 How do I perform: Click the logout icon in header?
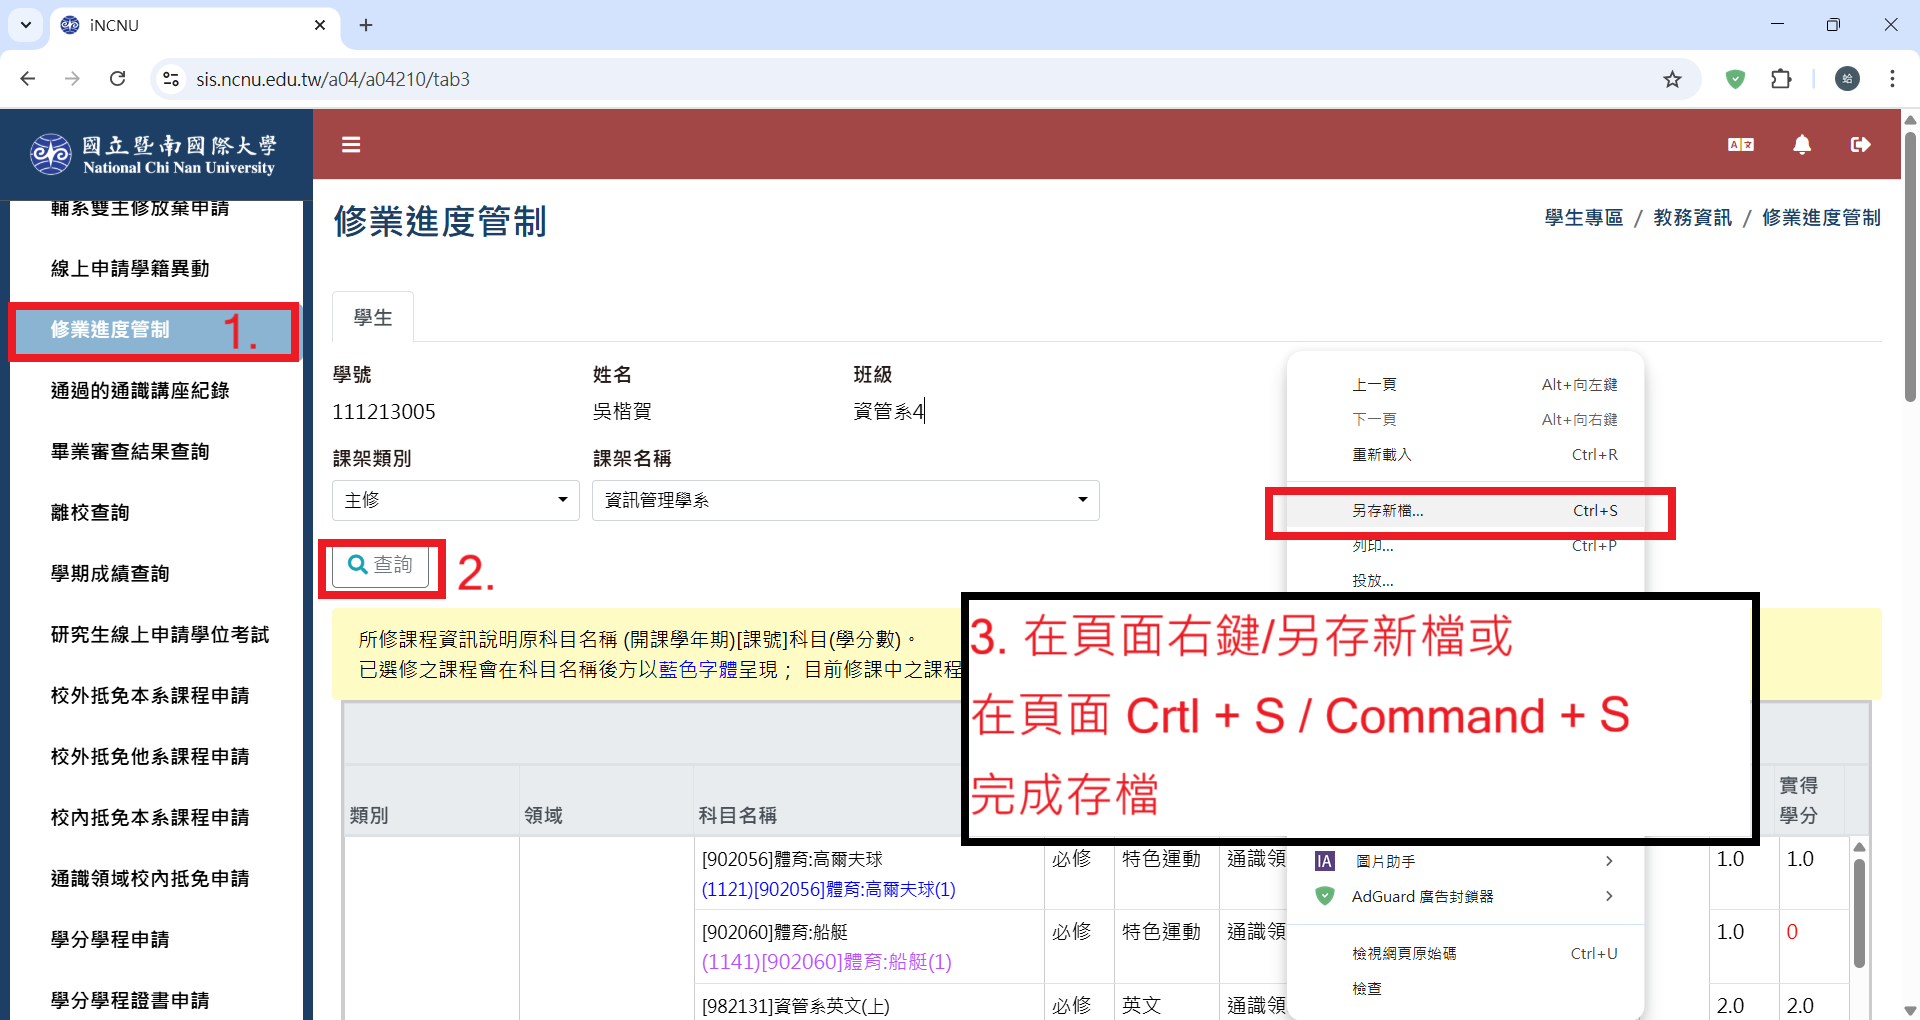1860,145
